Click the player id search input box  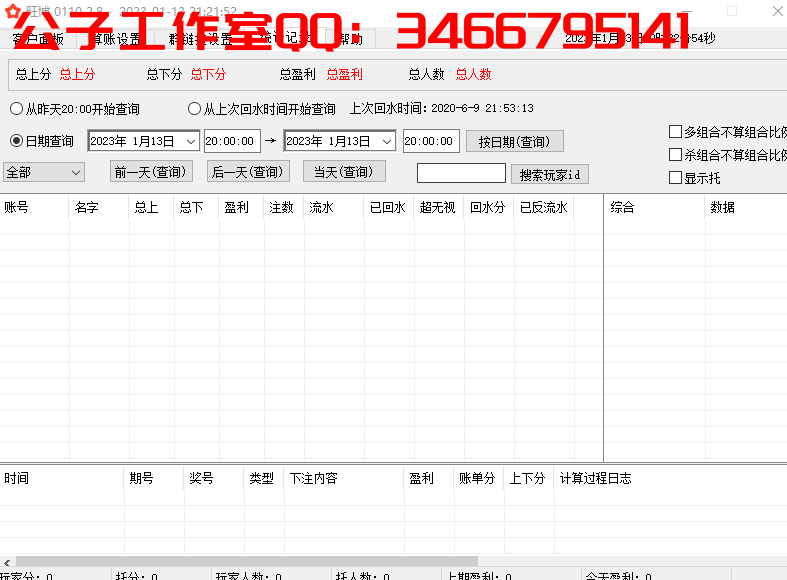click(461, 173)
